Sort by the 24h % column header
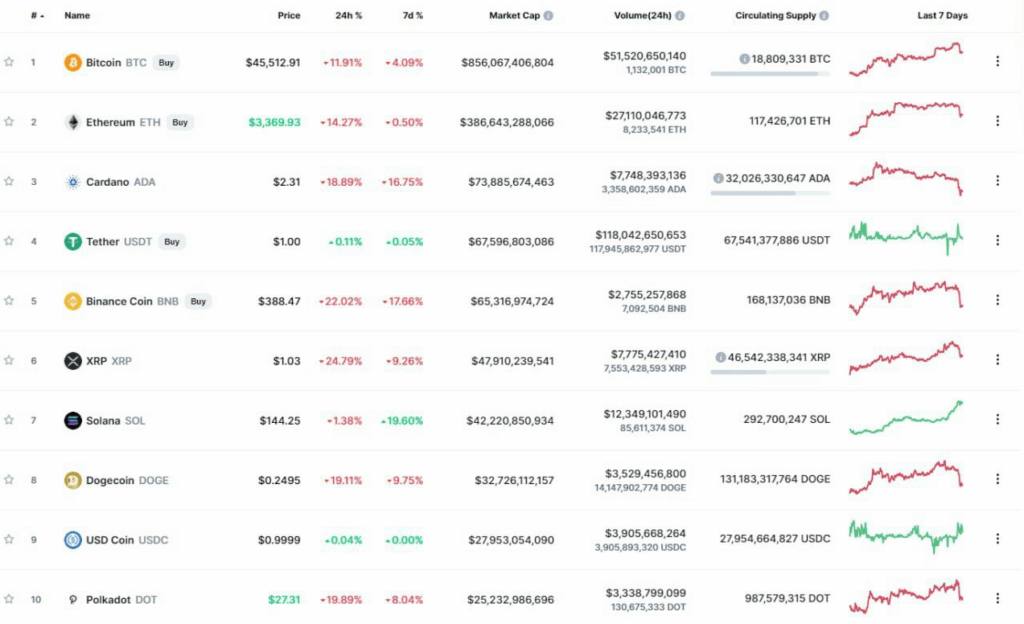 click(x=349, y=16)
